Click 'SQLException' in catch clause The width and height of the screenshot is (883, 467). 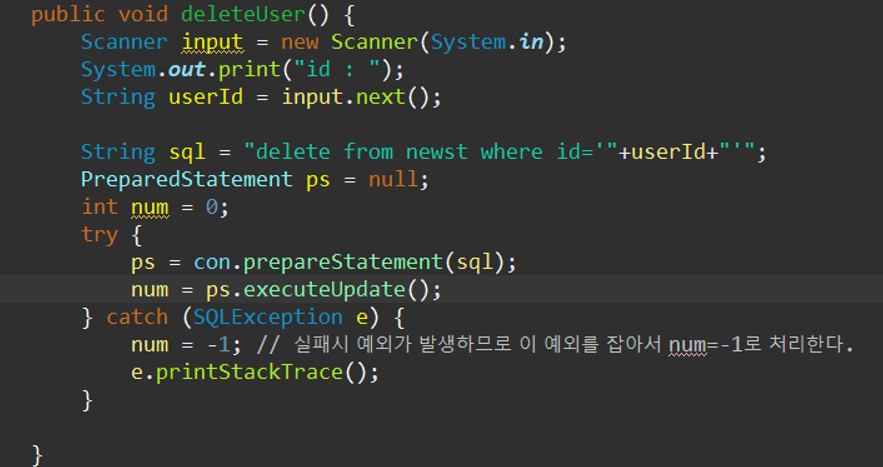[x=268, y=318]
